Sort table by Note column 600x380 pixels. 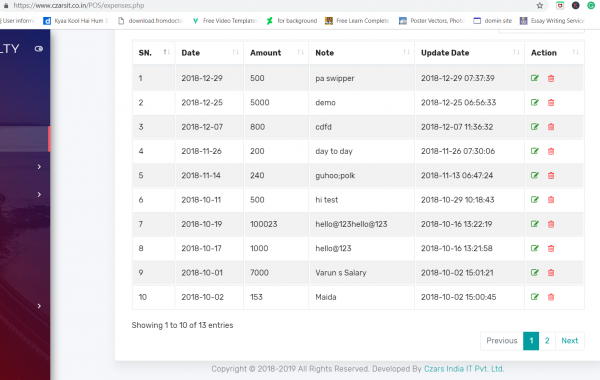pos(362,53)
